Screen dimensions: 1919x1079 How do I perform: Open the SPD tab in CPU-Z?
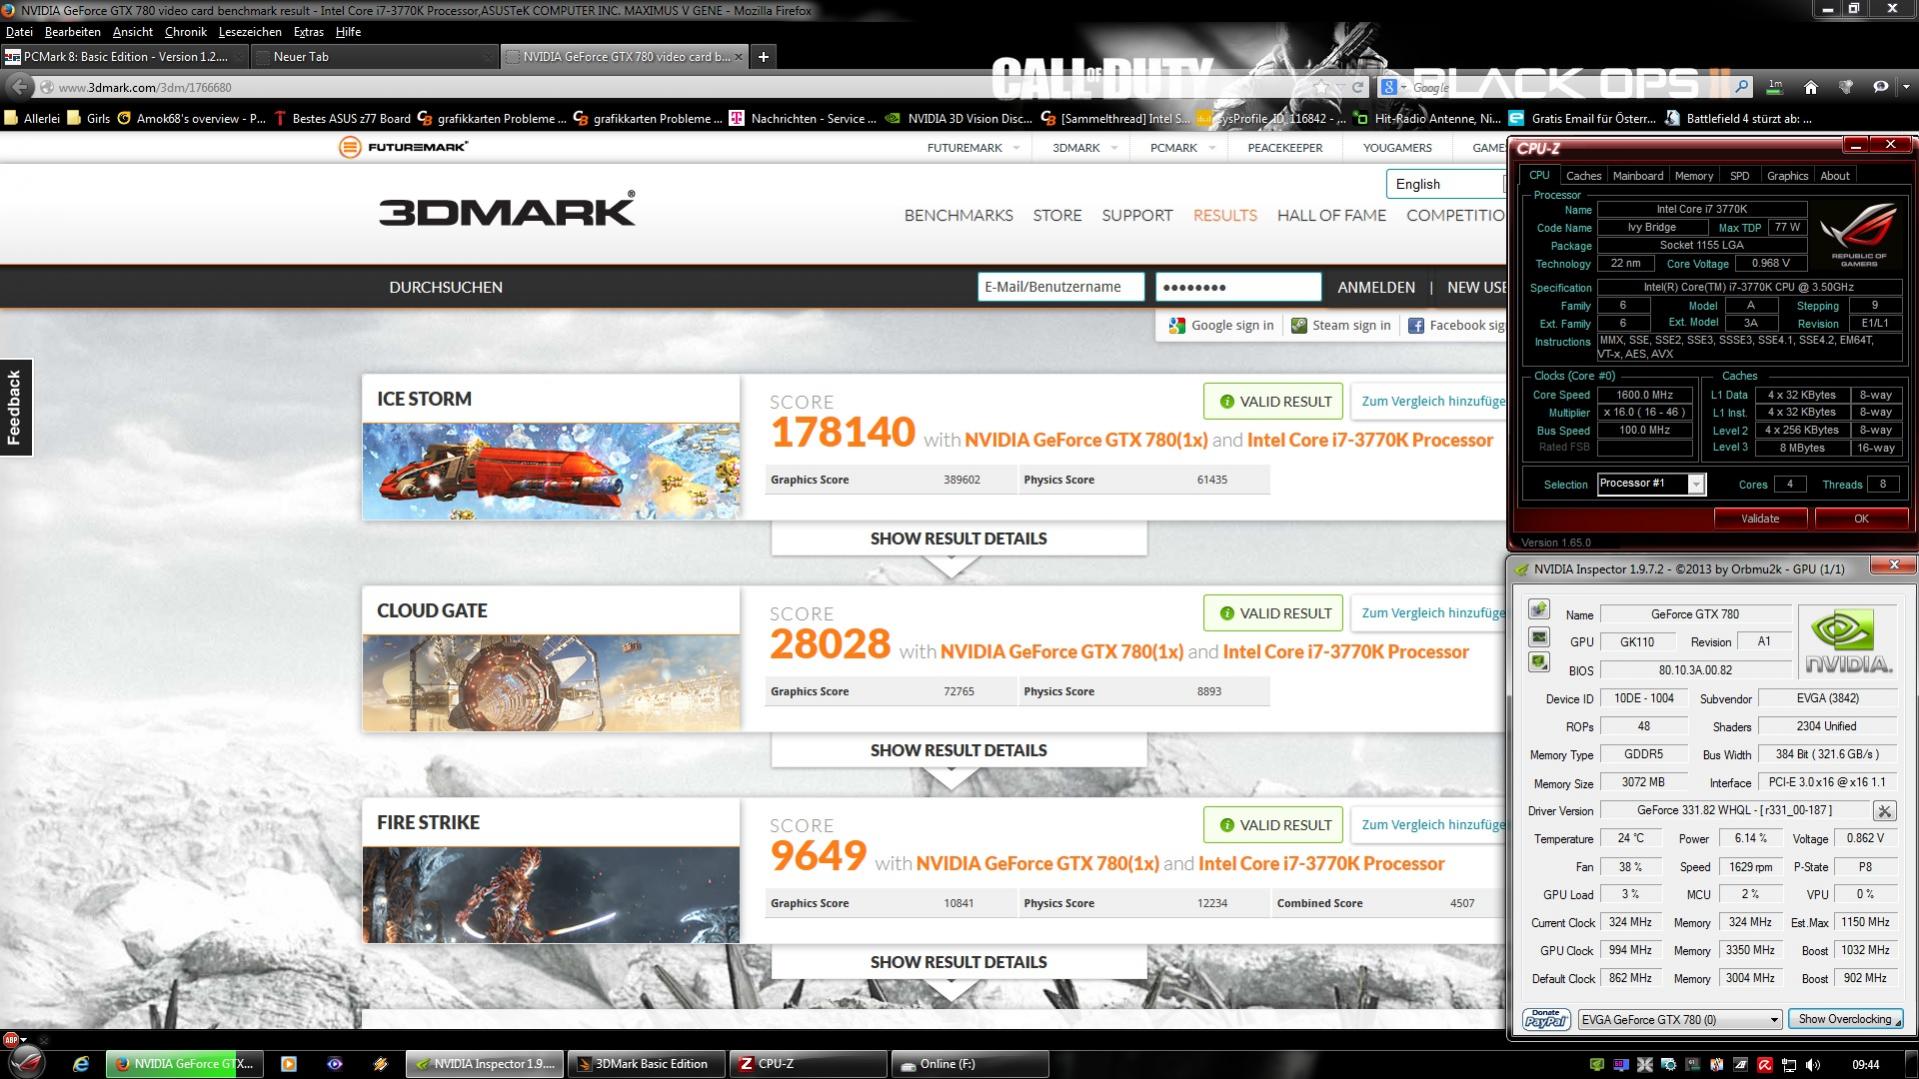(x=1740, y=176)
